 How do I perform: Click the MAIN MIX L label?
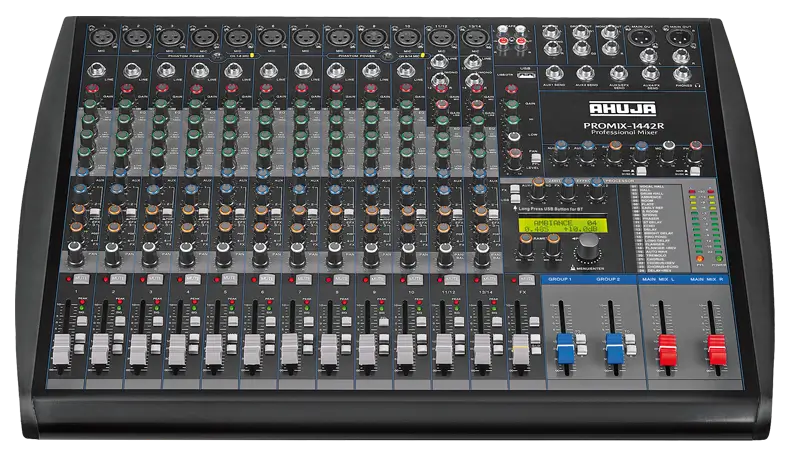pyautogui.click(x=658, y=280)
